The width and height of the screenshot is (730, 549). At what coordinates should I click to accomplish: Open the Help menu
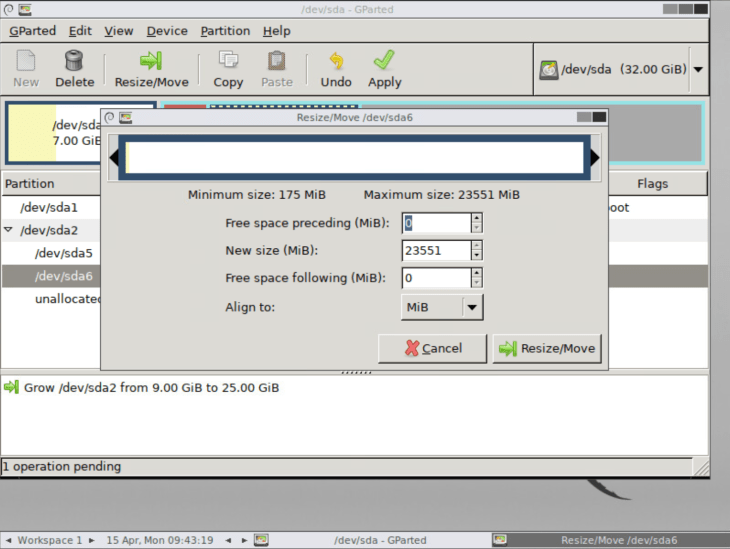[x=277, y=31]
